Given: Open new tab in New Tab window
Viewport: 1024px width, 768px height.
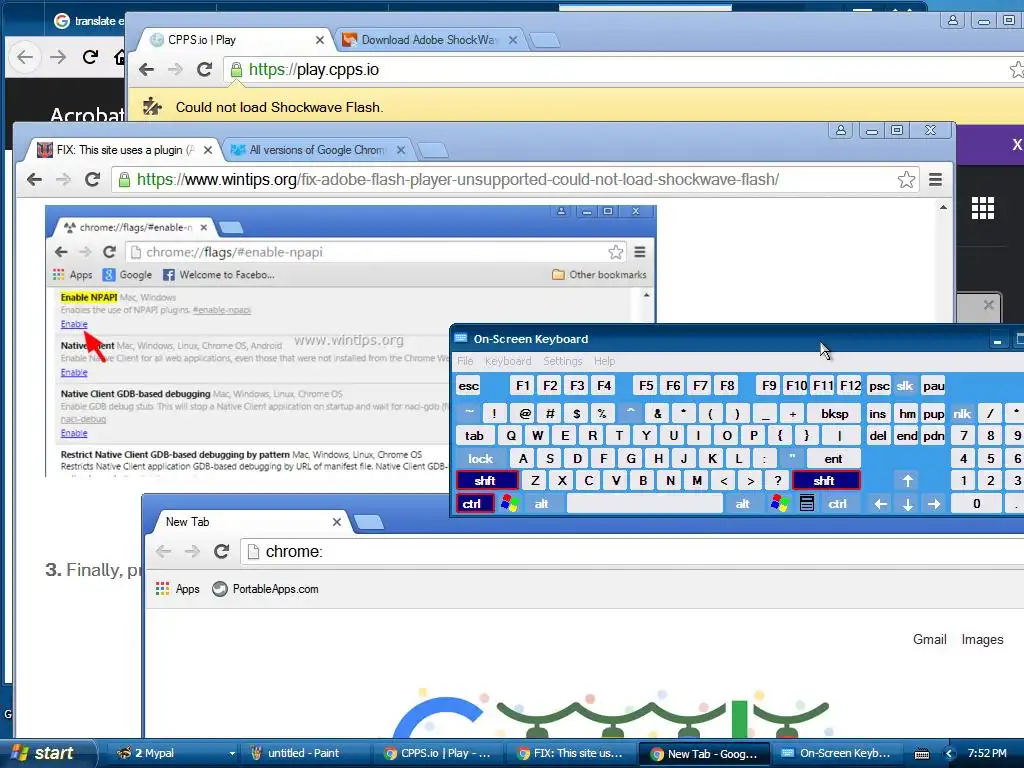Looking at the screenshot, I should coord(369,522).
